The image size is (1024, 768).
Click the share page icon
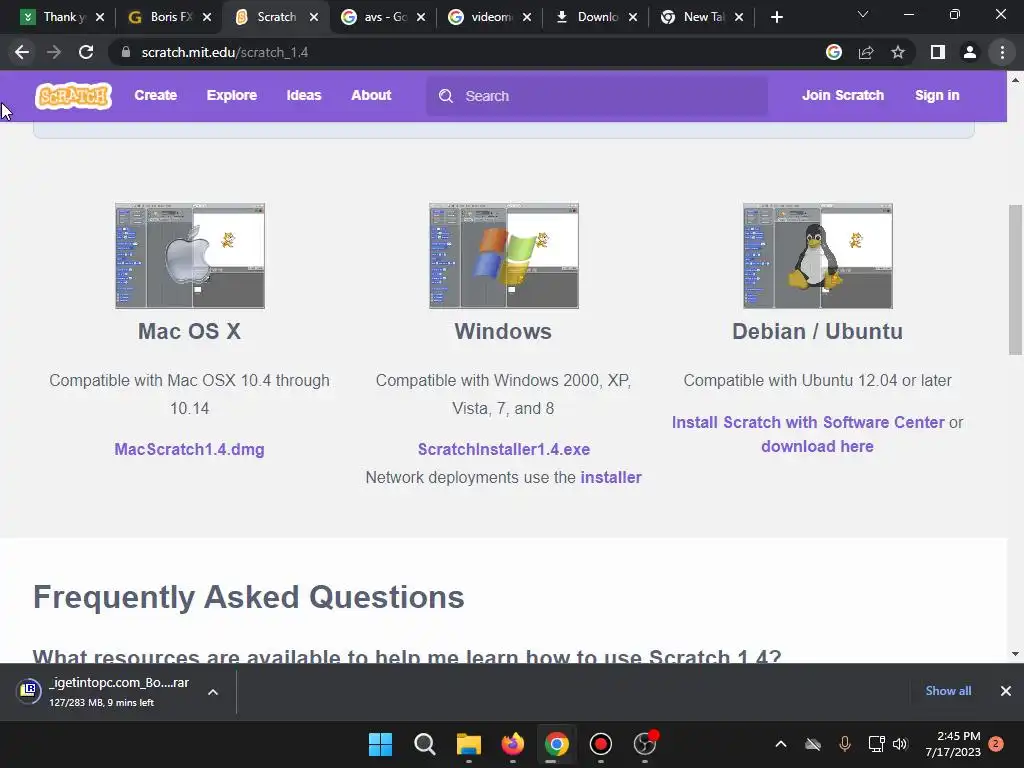point(866,52)
